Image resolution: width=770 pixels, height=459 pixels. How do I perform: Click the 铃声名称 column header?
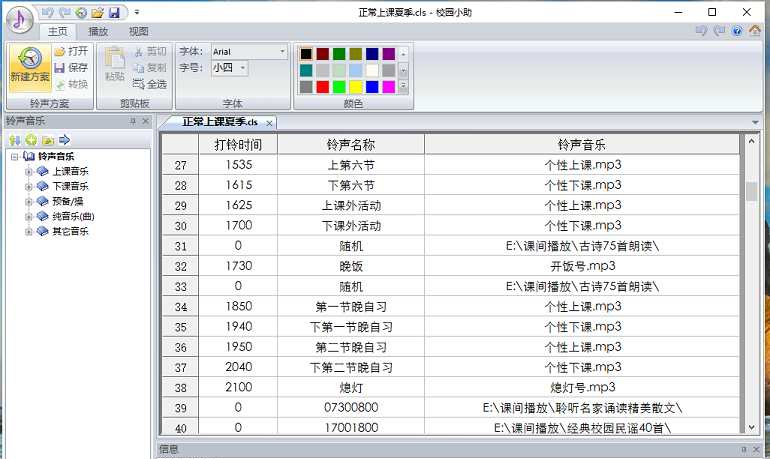pyautogui.click(x=351, y=145)
